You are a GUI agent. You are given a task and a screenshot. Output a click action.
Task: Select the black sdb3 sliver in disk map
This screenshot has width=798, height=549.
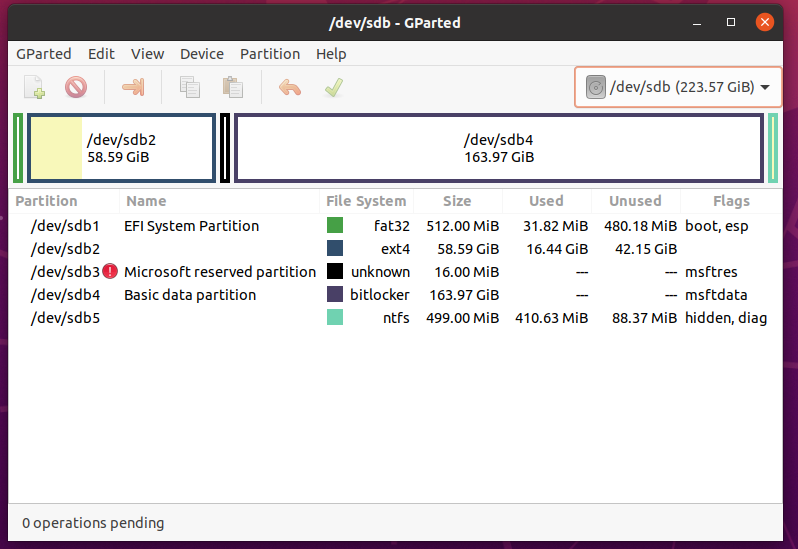[225, 148]
